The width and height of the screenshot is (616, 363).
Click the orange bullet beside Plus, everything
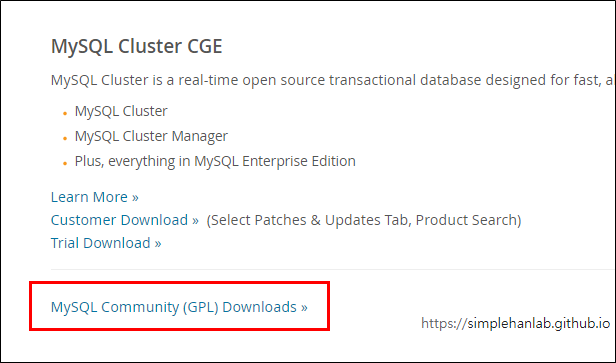pos(65,163)
